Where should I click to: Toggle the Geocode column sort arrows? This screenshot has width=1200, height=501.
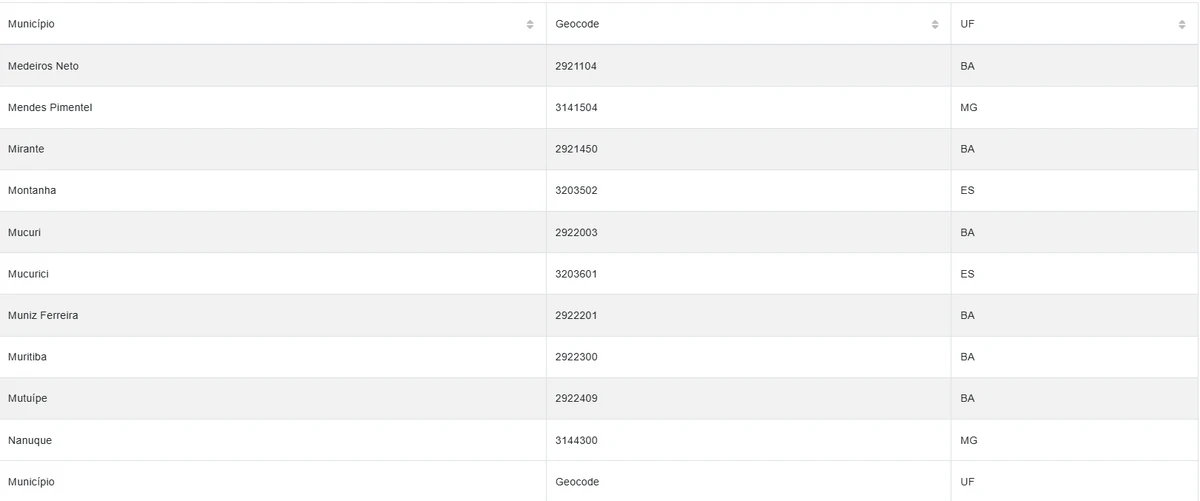click(x=935, y=24)
